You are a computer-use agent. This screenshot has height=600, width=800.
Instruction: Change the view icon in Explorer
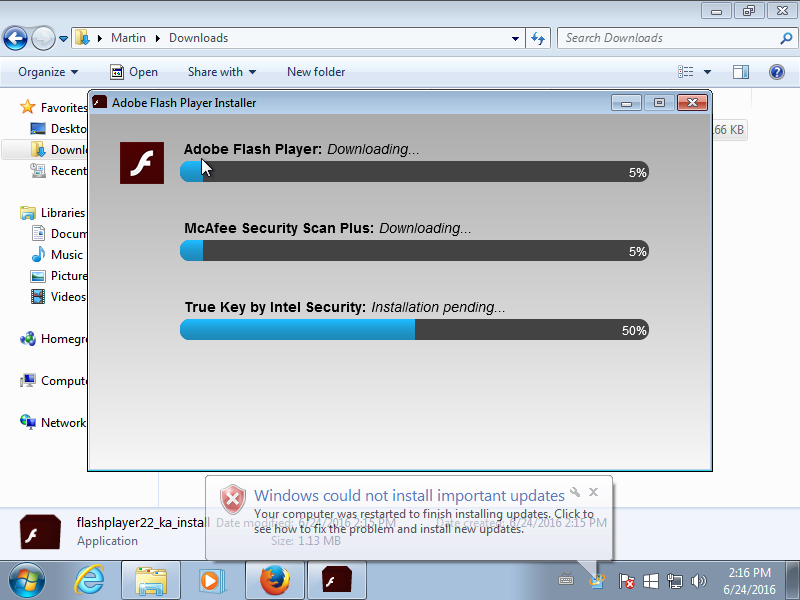pos(685,72)
